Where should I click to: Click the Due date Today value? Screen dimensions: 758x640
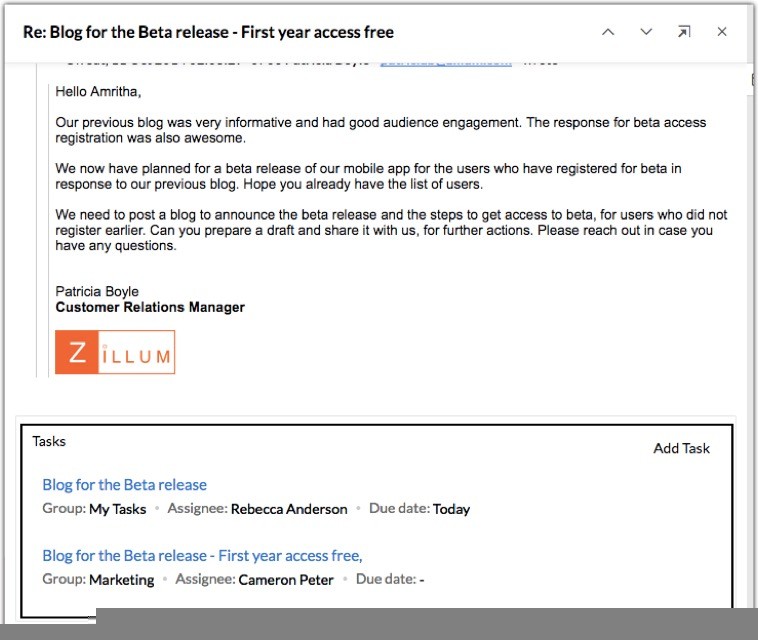[451, 509]
